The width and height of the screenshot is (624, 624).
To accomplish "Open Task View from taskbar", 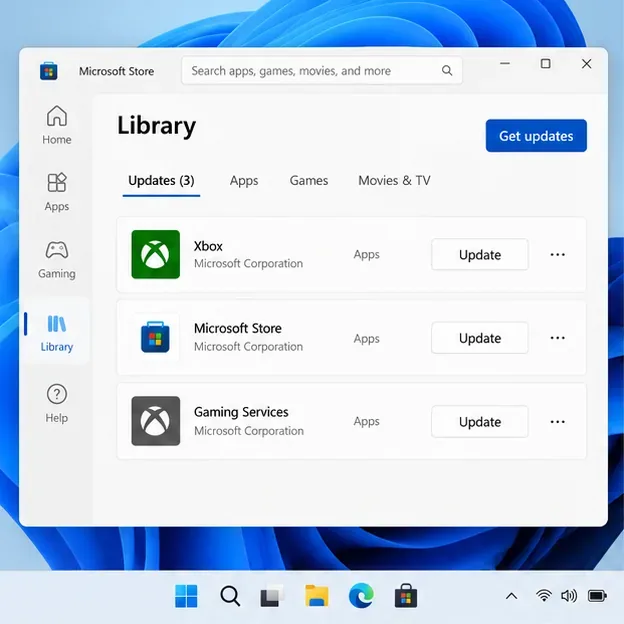I will point(272,596).
